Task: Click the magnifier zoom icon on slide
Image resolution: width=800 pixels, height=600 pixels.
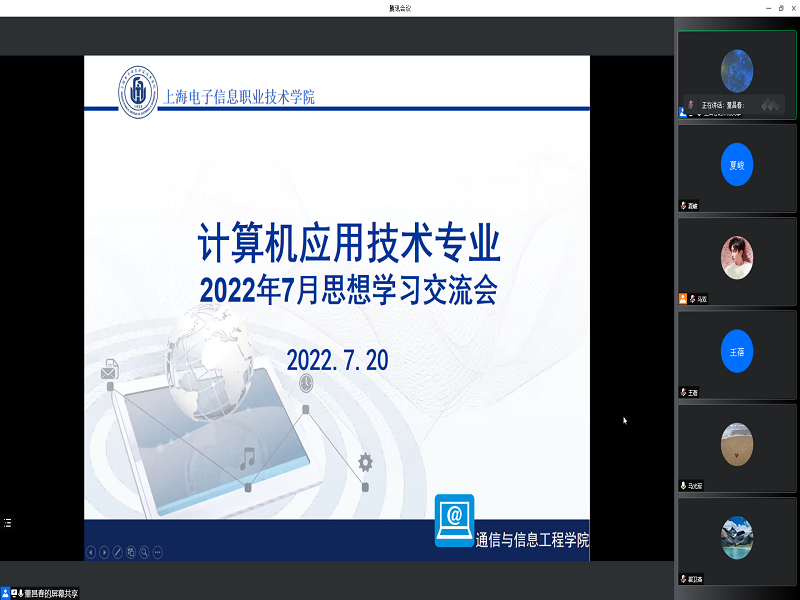Action: pos(144,552)
